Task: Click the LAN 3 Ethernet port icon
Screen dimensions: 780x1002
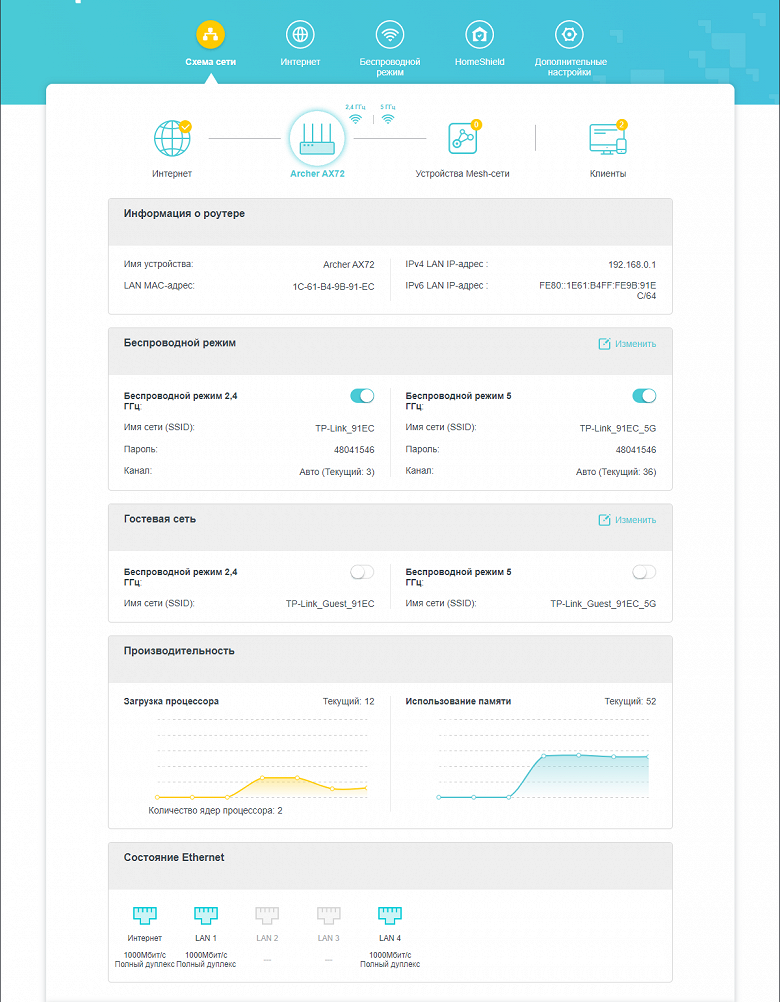Action: pos(328,916)
